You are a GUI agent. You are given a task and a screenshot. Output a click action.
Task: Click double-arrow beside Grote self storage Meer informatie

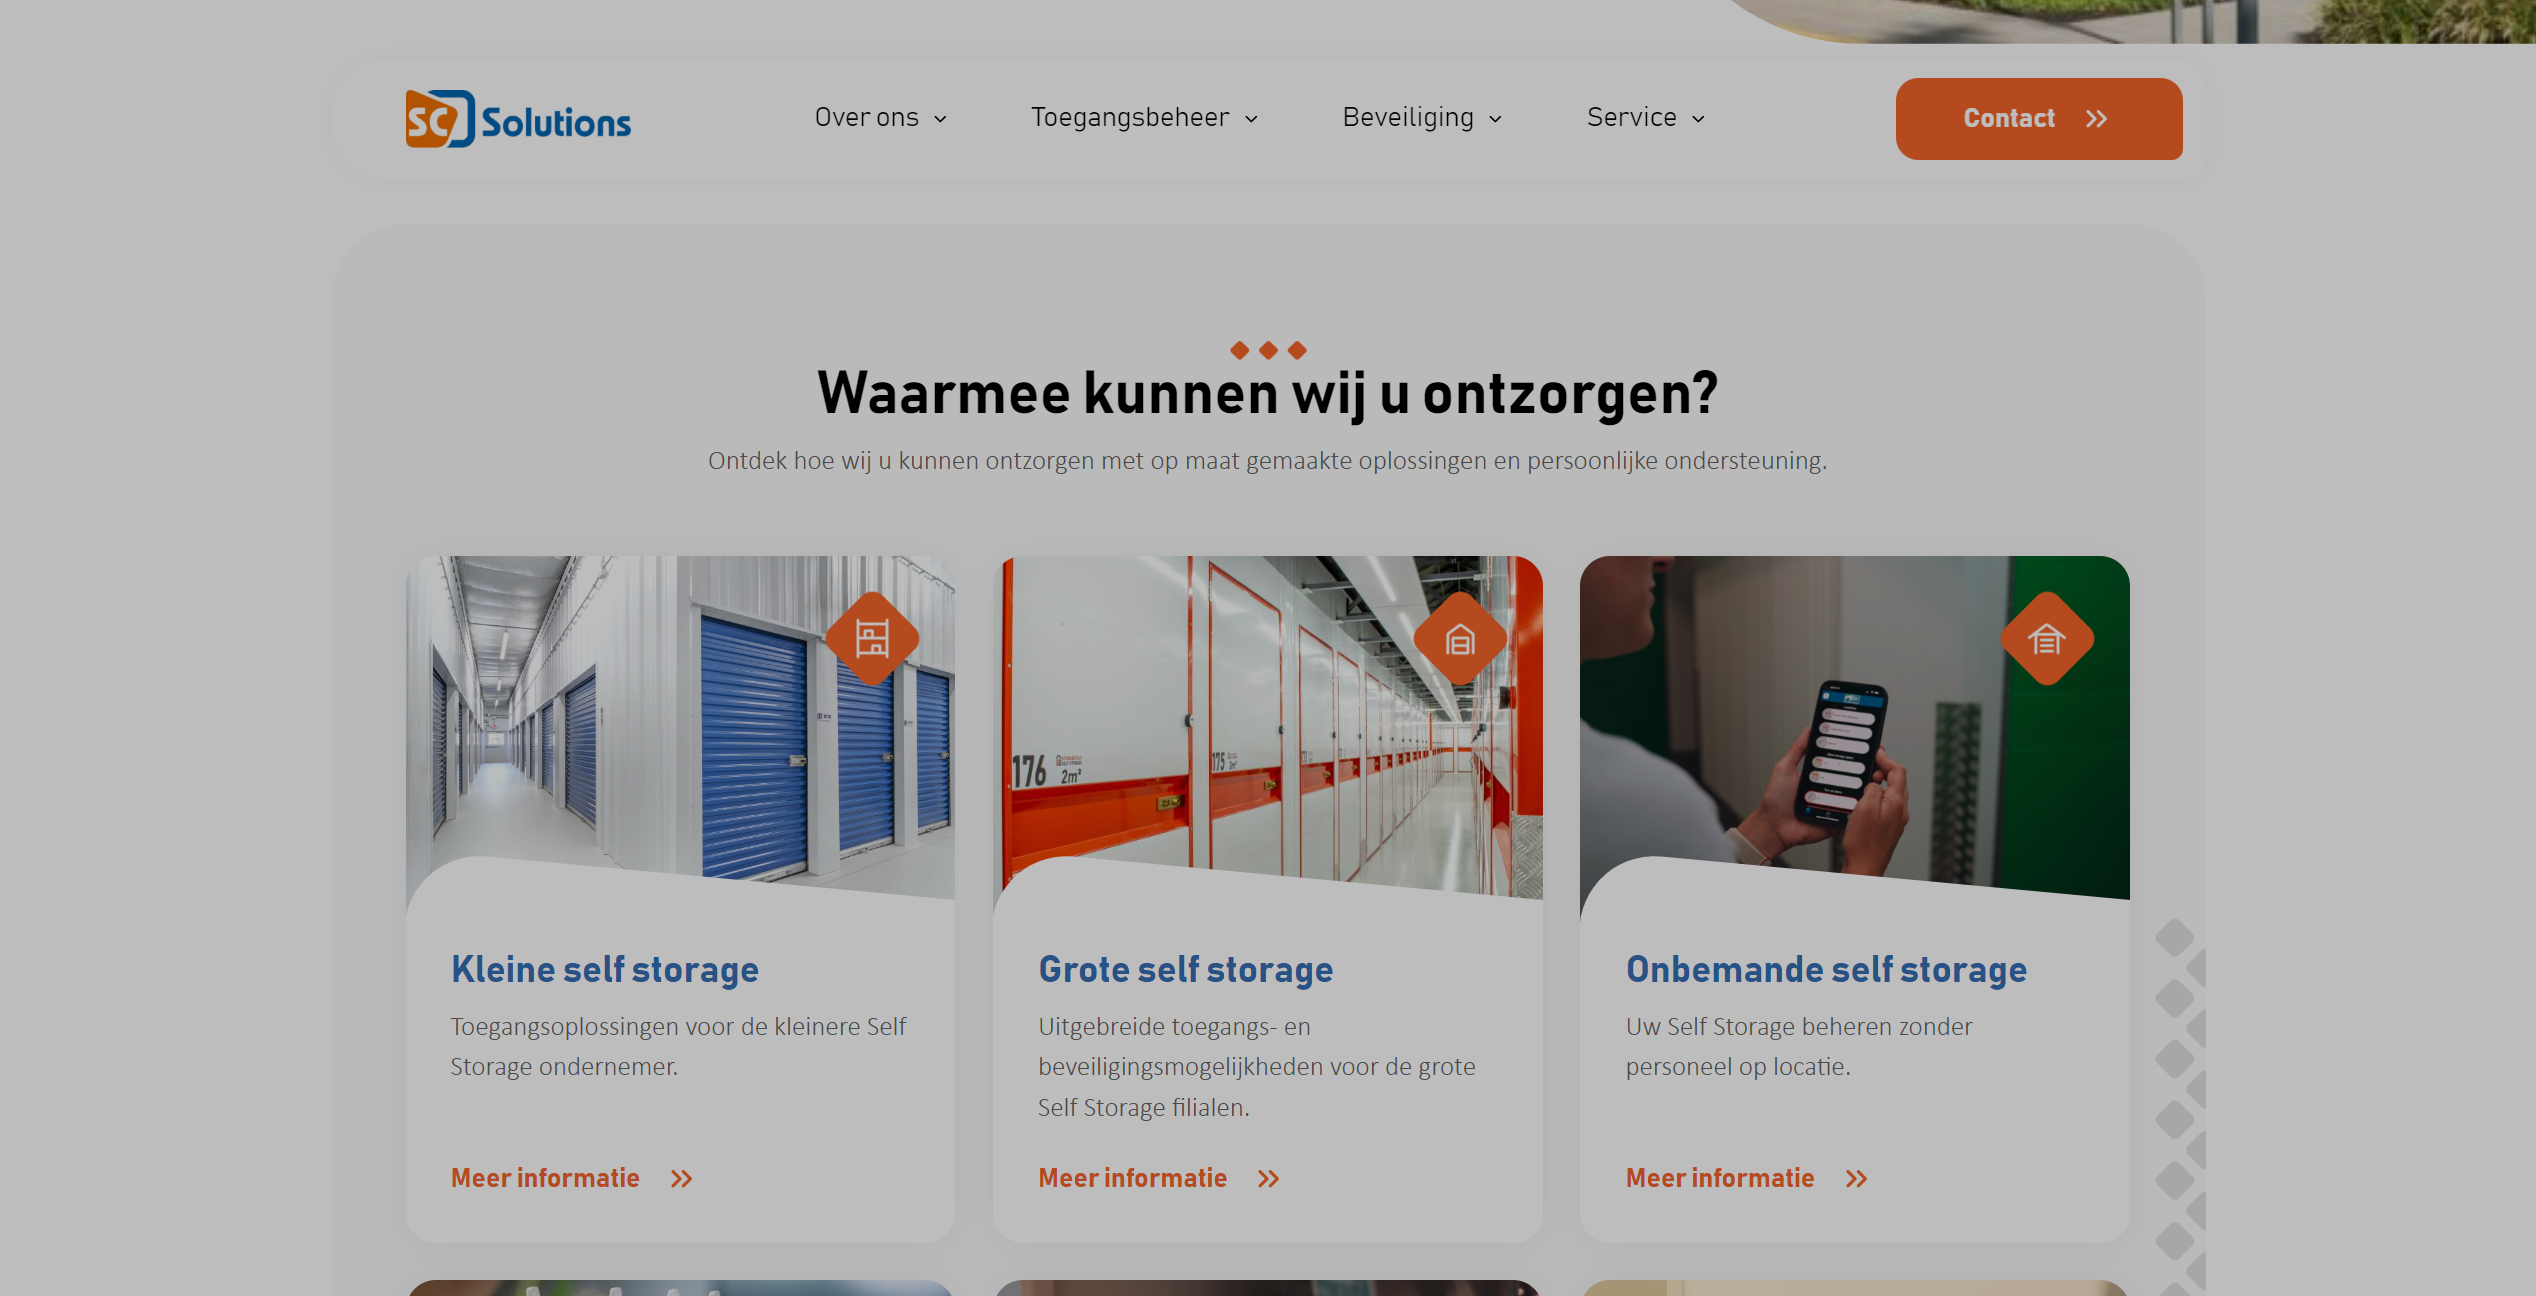(x=1269, y=1179)
